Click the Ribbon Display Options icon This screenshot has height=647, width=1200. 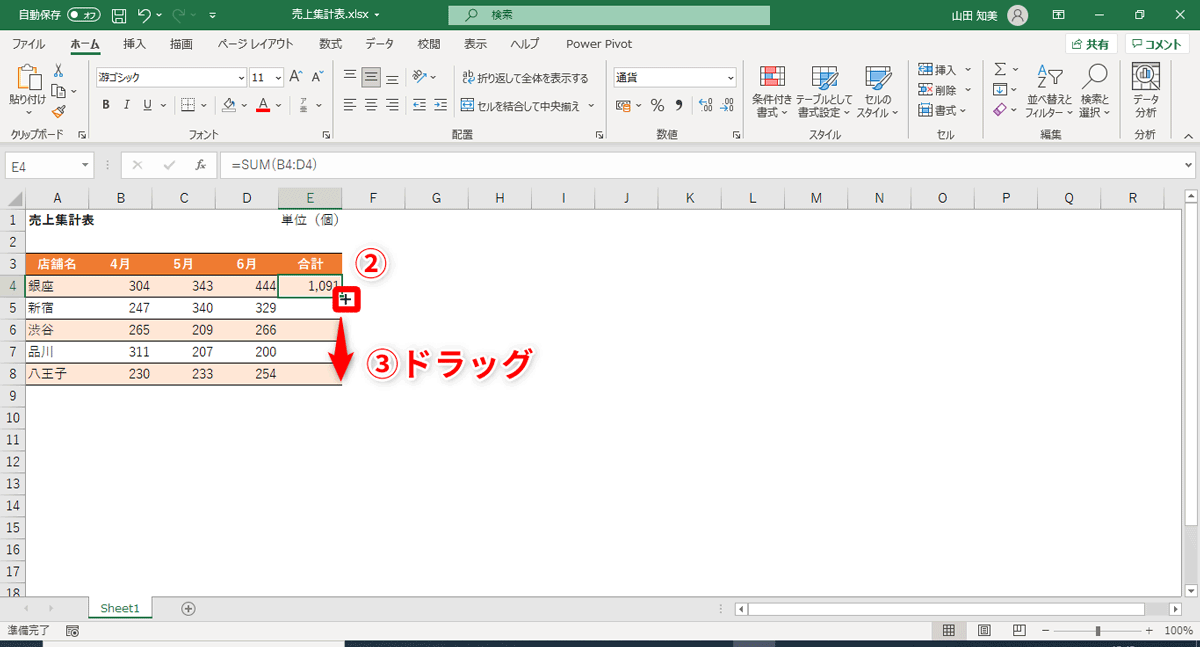point(1060,15)
